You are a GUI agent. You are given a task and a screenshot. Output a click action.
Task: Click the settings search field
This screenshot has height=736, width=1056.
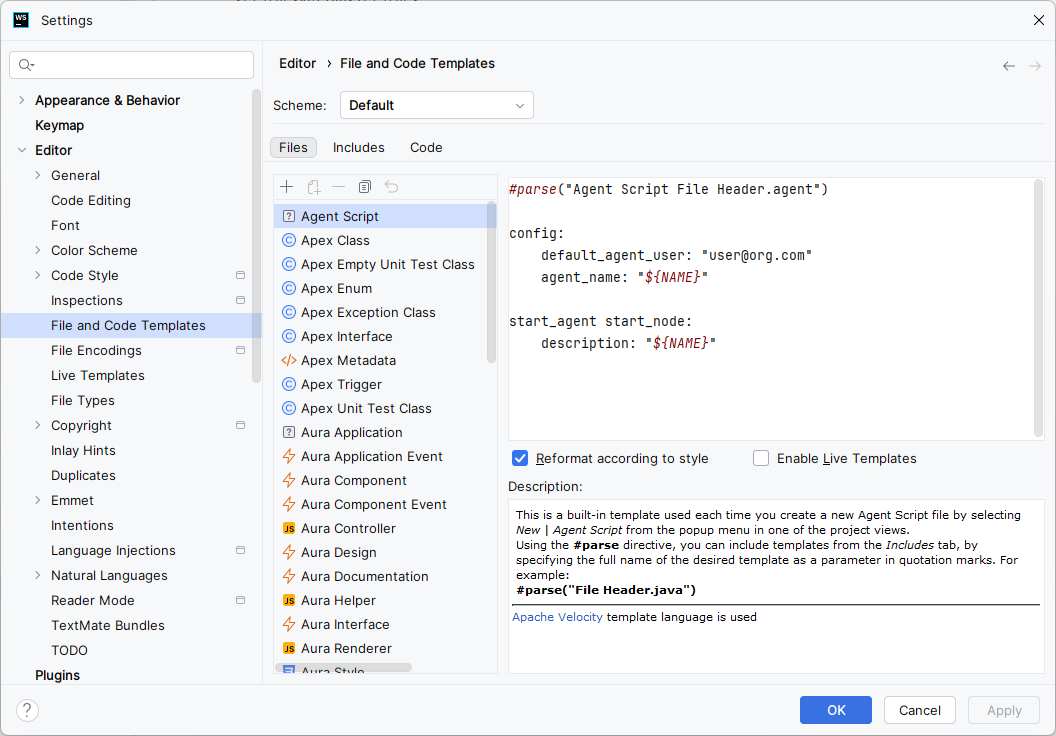point(131,65)
